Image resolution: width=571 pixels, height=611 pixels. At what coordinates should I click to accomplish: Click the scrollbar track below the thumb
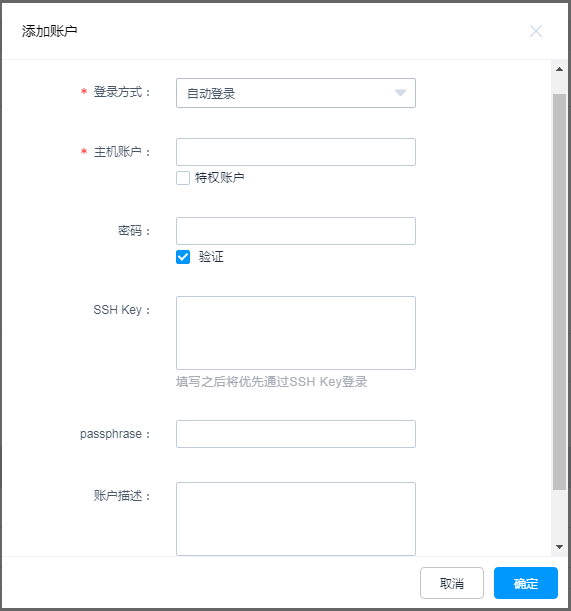coord(559,515)
